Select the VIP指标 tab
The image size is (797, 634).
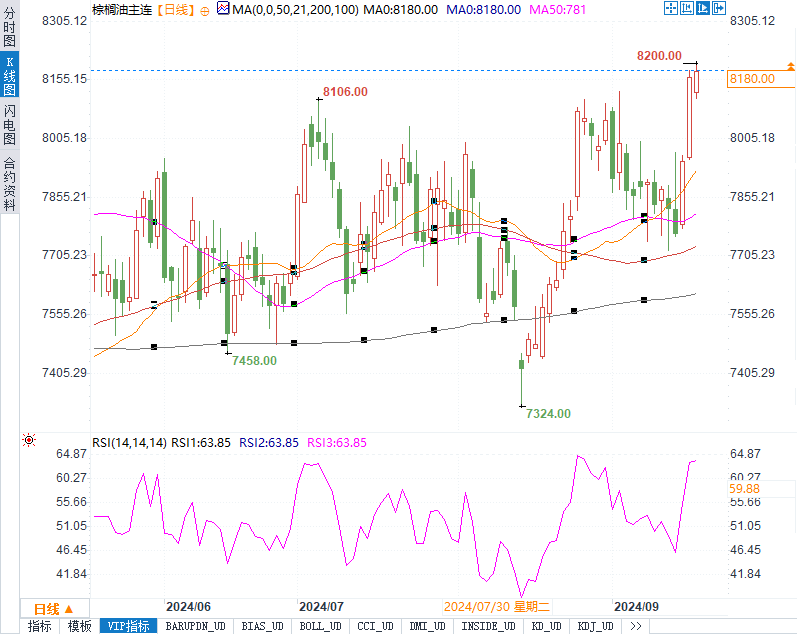pos(128,626)
